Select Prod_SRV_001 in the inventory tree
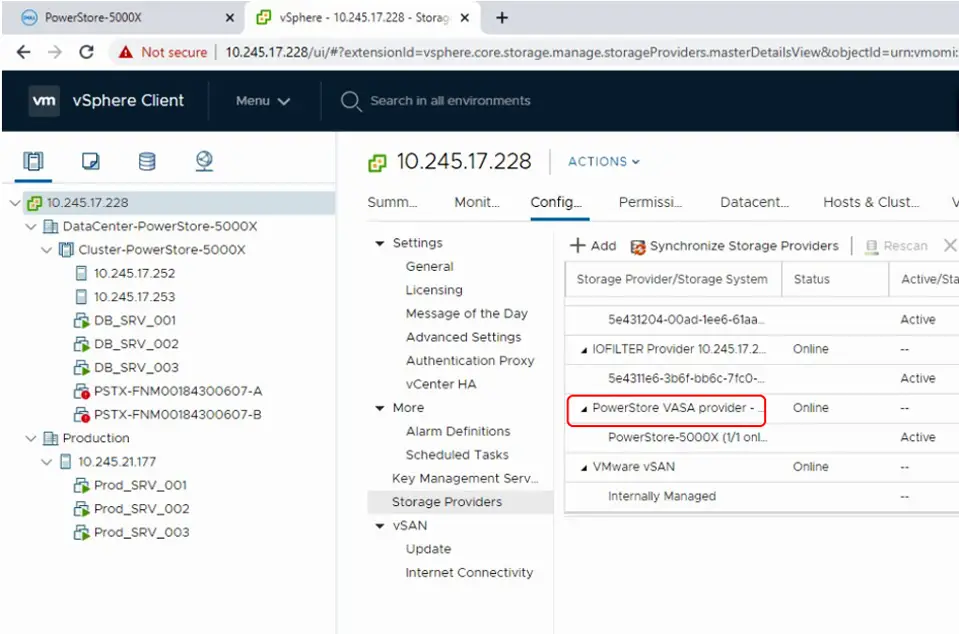The image size is (959, 634). point(140,485)
